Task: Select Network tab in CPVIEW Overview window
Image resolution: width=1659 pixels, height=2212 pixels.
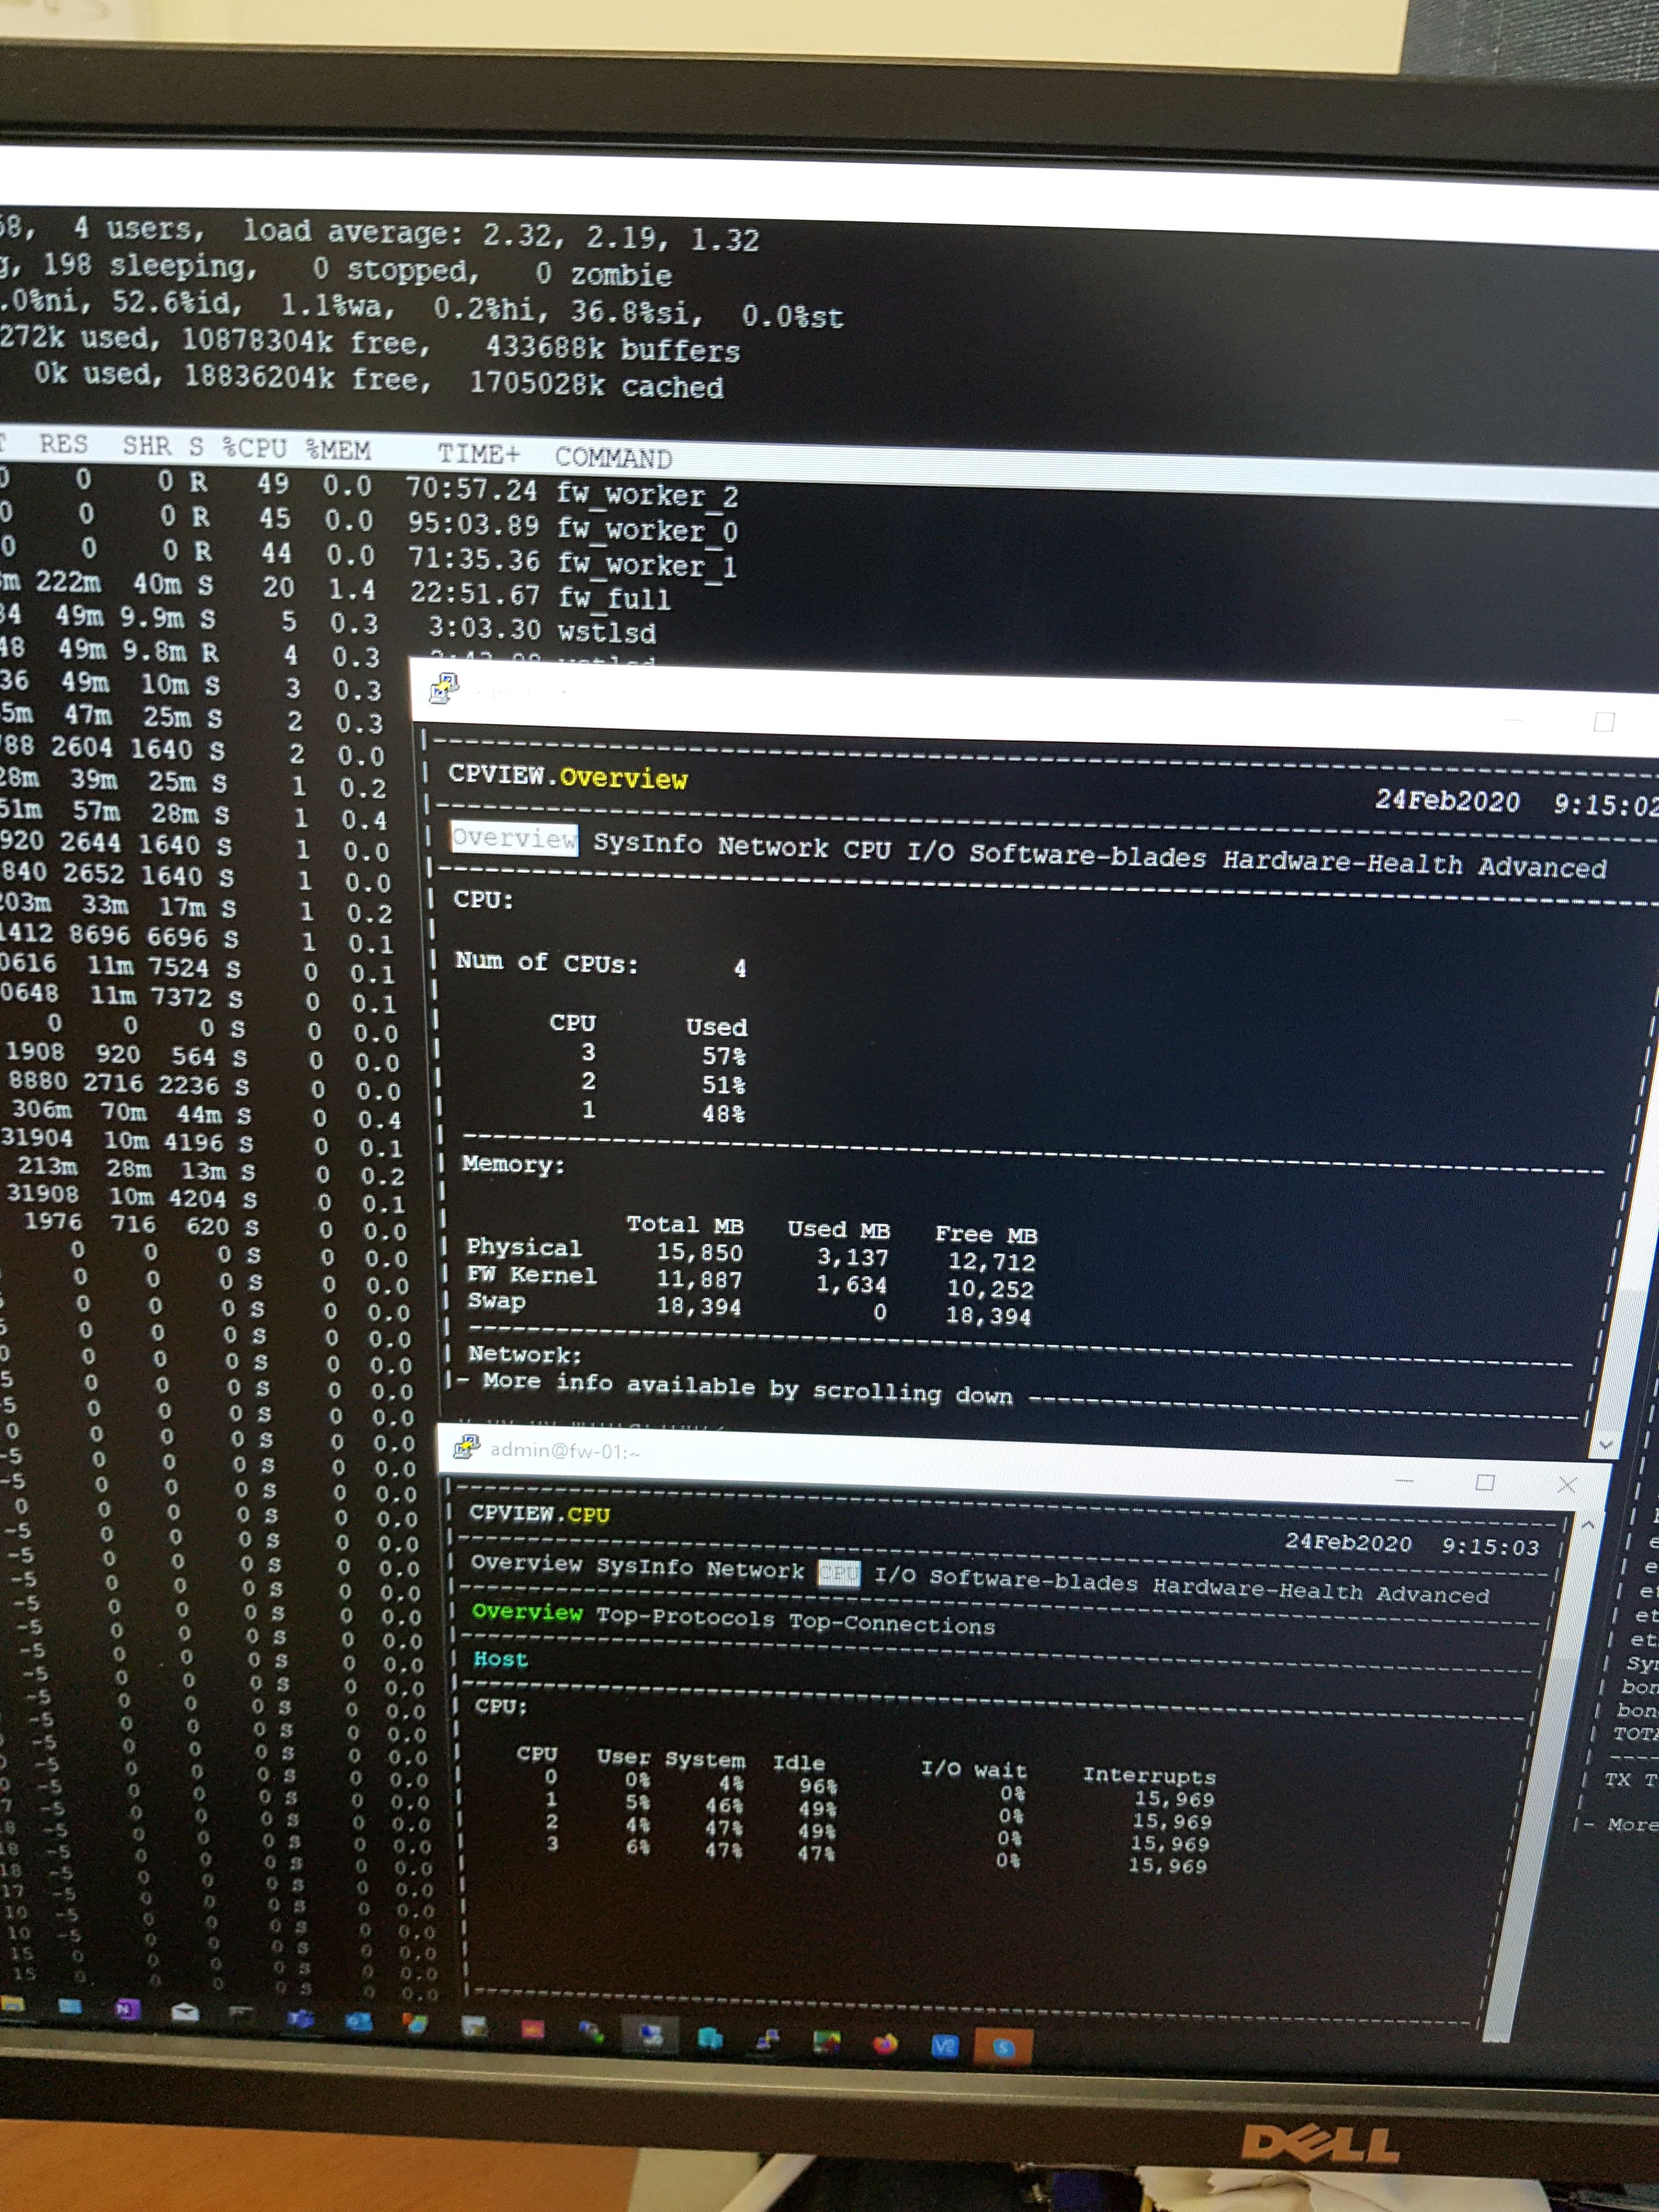Action: (772, 848)
